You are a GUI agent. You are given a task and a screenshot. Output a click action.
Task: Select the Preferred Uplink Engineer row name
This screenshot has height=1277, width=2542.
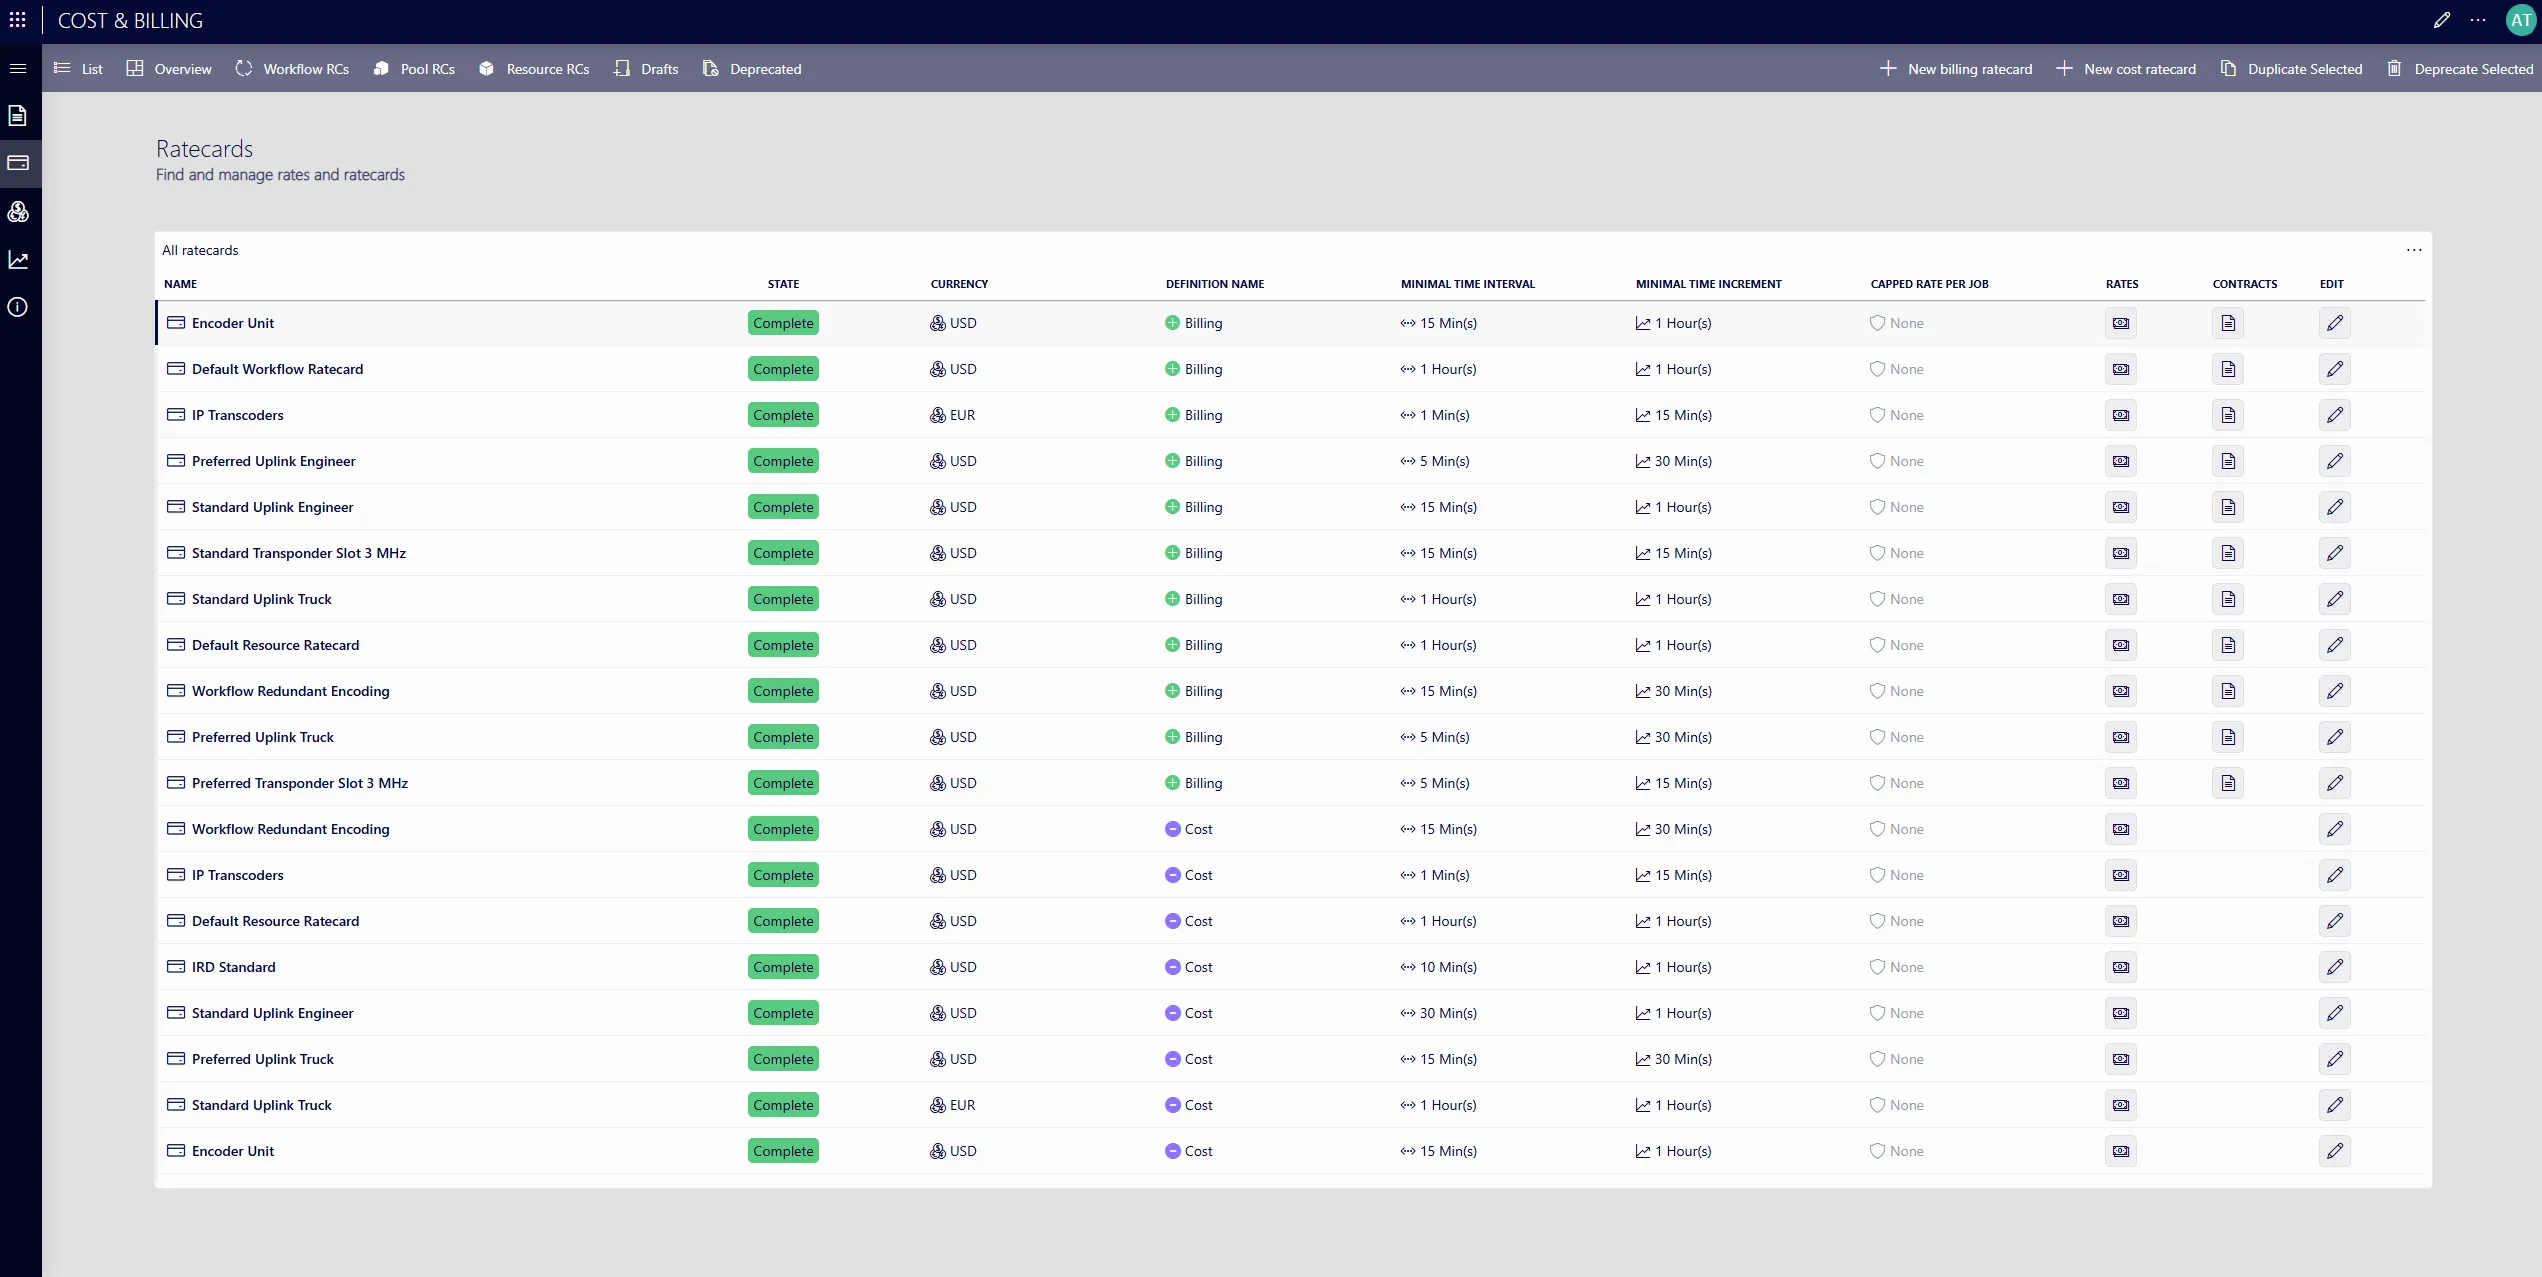click(x=274, y=461)
